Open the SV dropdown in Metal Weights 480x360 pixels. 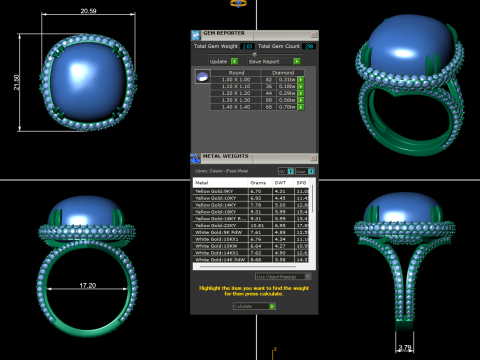286,171
